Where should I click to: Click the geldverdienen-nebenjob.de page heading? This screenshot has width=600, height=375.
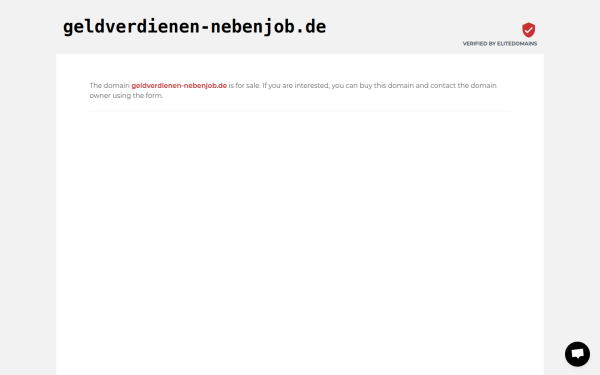pos(194,27)
